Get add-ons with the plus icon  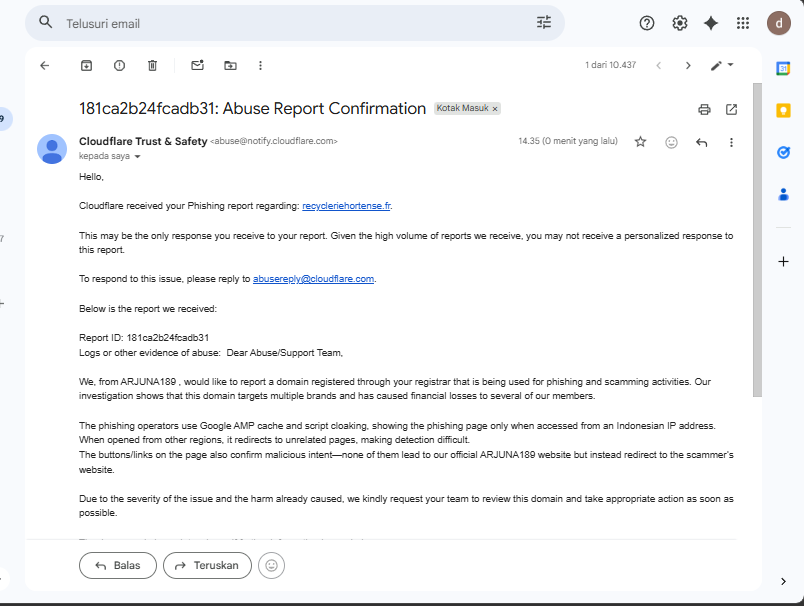[783, 262]
